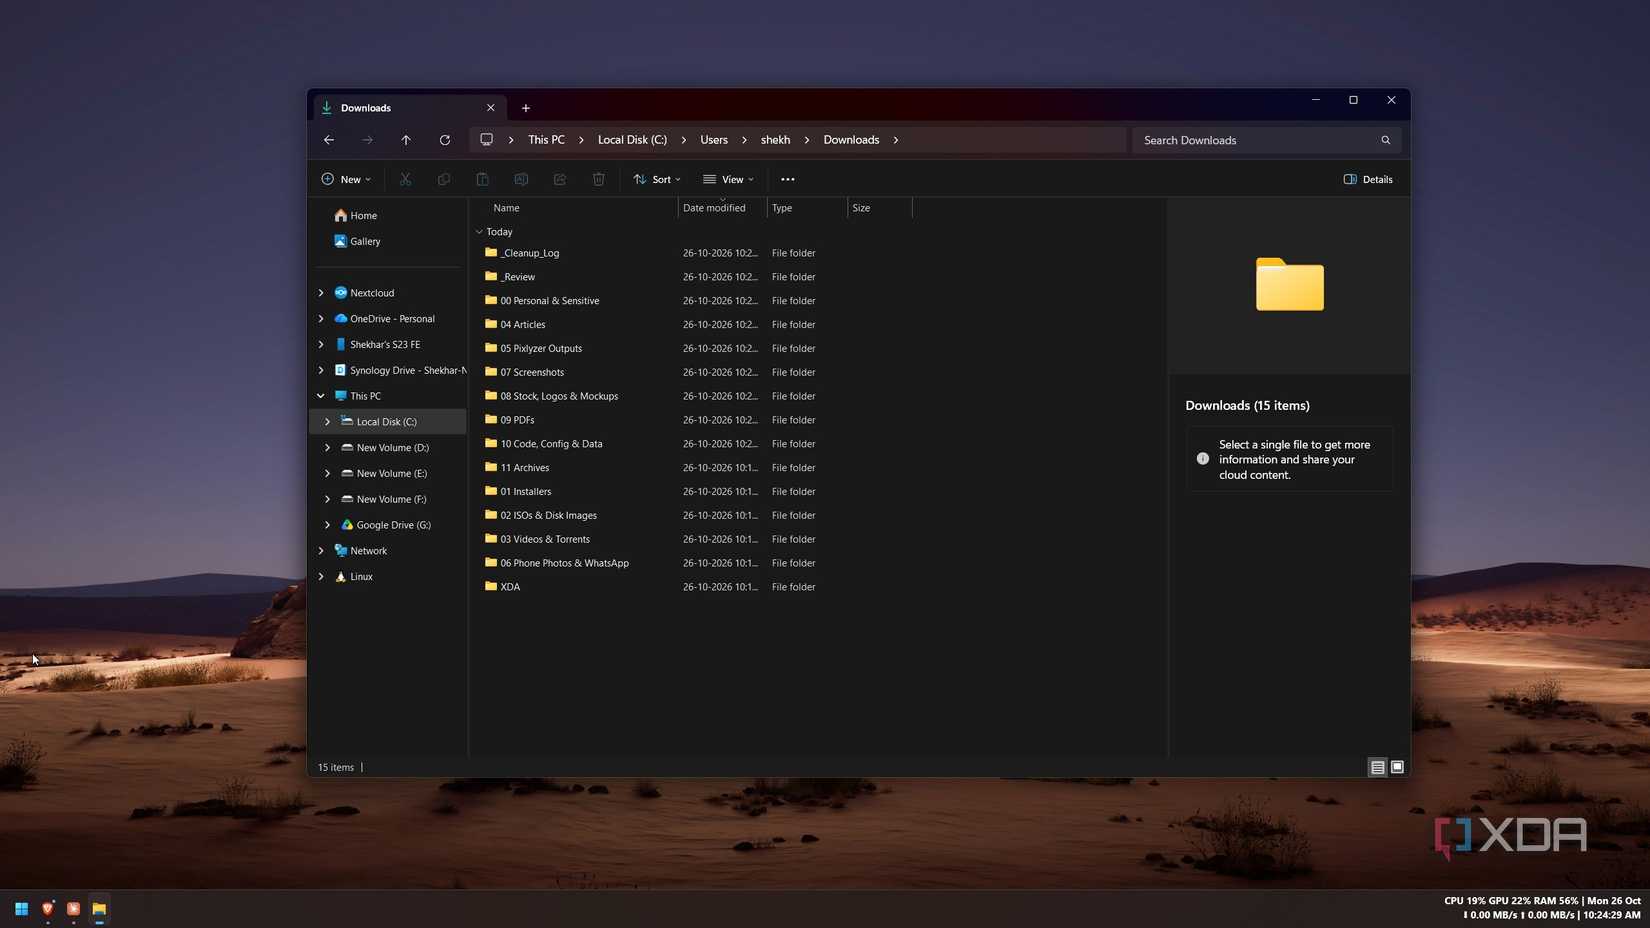1650x928 pixels.
Task: Refresh the Downloads folder view
Action: point(445,140)
